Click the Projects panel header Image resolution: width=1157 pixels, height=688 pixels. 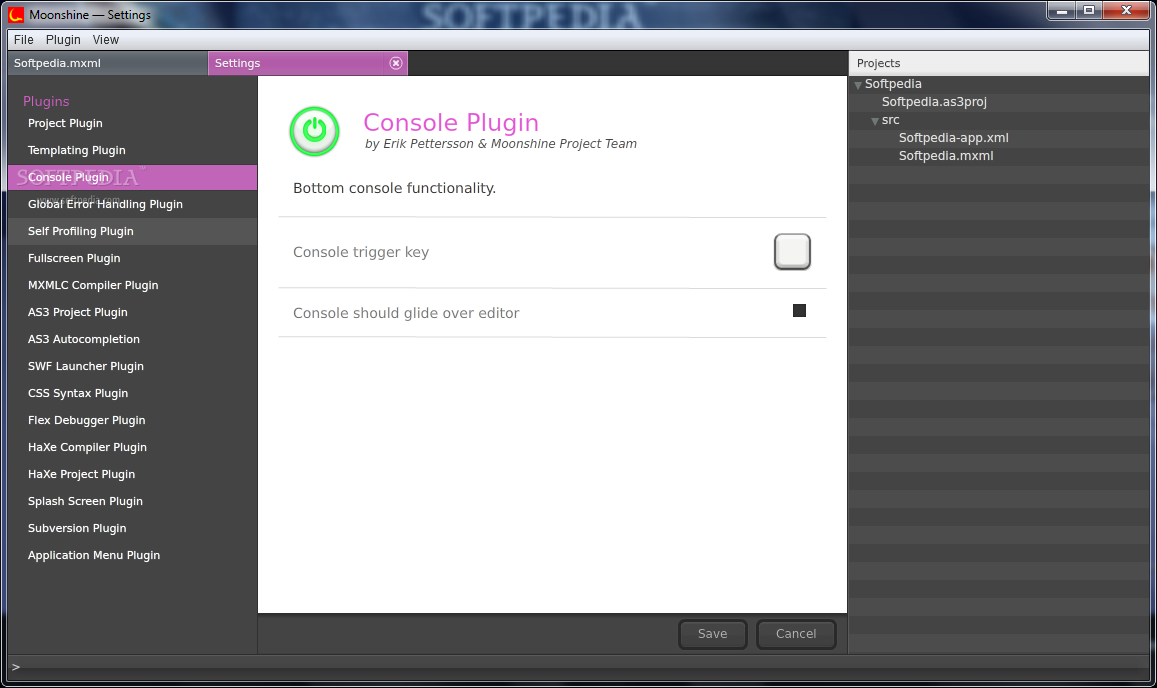tap(999, 63)
